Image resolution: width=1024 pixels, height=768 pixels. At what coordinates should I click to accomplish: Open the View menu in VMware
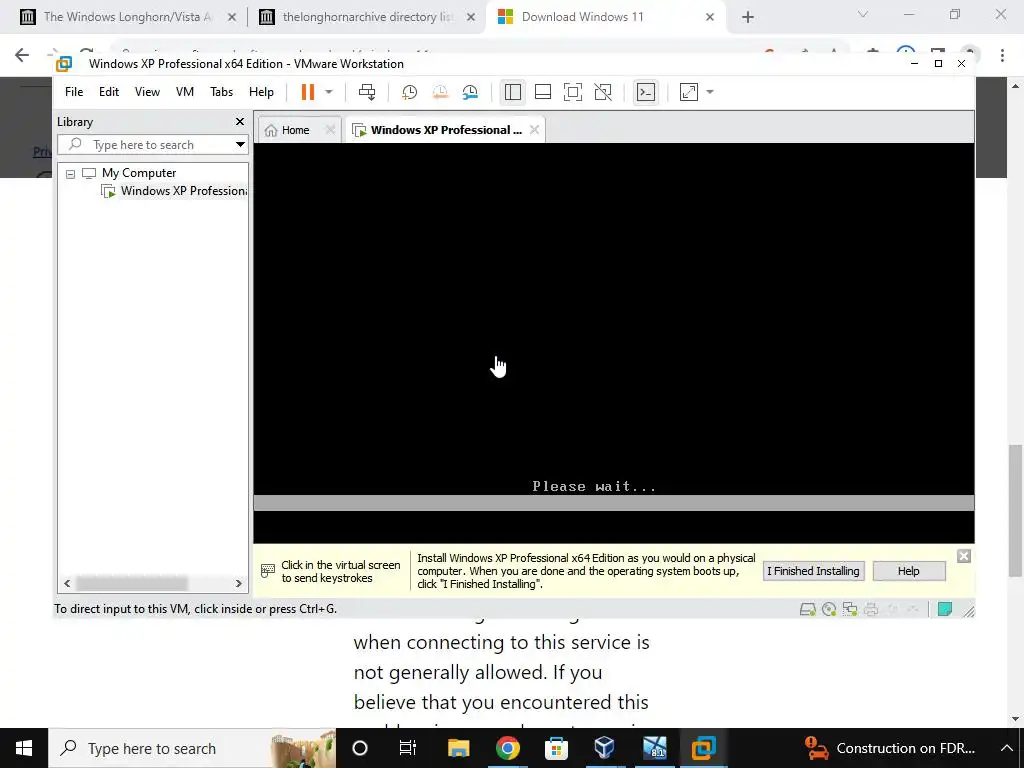(147, 92)
